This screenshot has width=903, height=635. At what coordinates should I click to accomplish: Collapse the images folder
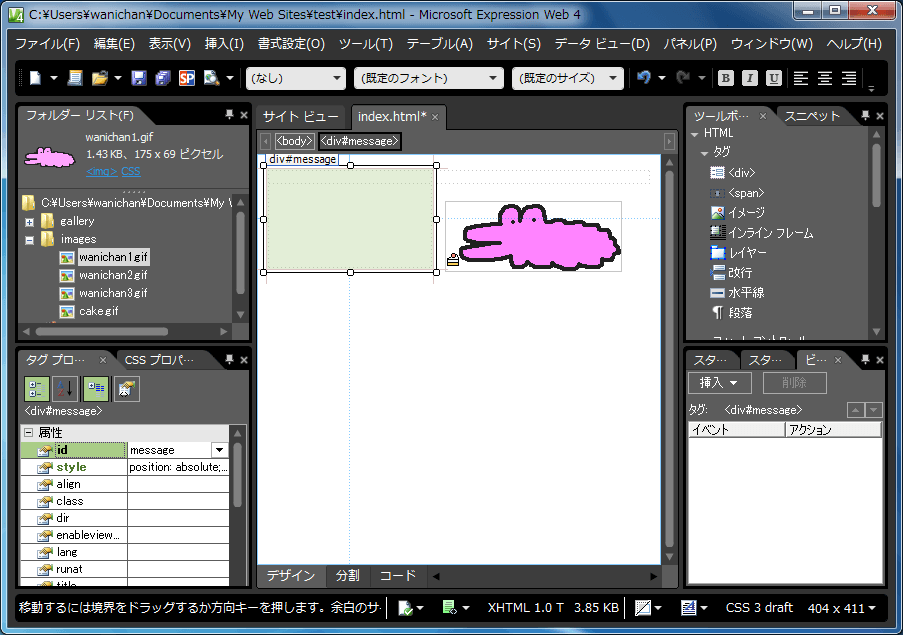pyautogui.click(x=29, y=240)
